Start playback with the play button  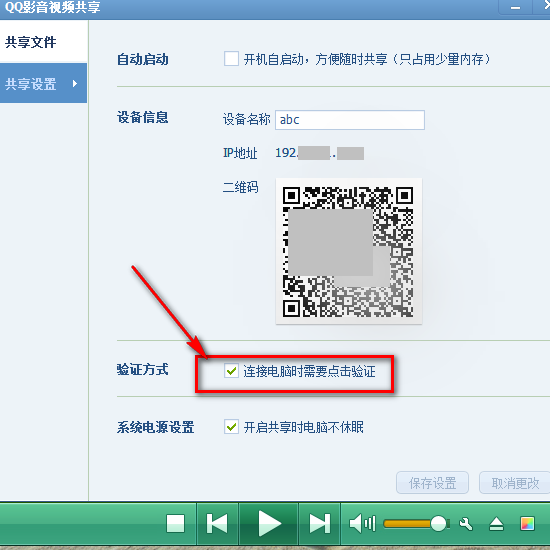[269, 524]
